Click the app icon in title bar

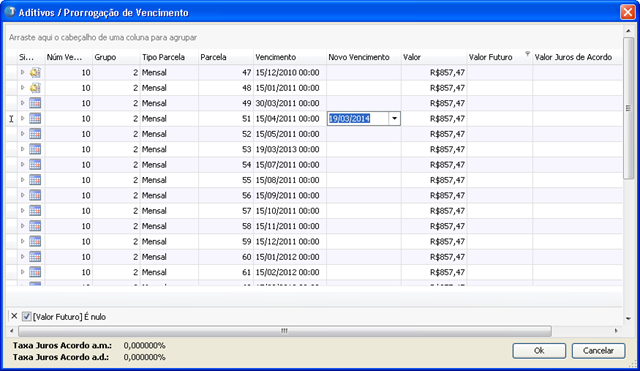point(10,12)
